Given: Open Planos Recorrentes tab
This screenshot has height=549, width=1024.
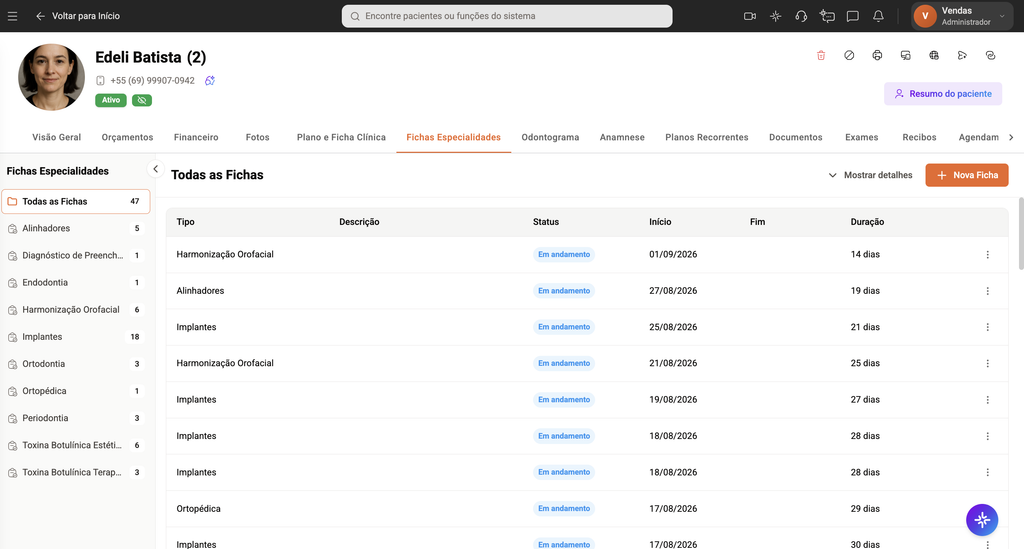Looking at the screenshot, I should pos(707,137).
